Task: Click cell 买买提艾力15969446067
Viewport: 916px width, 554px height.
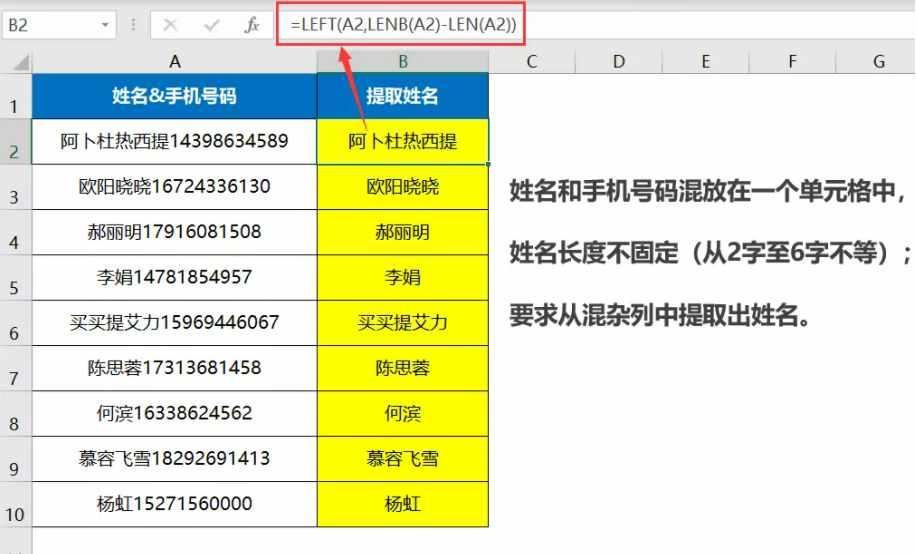Action: [x=174, y=323]
